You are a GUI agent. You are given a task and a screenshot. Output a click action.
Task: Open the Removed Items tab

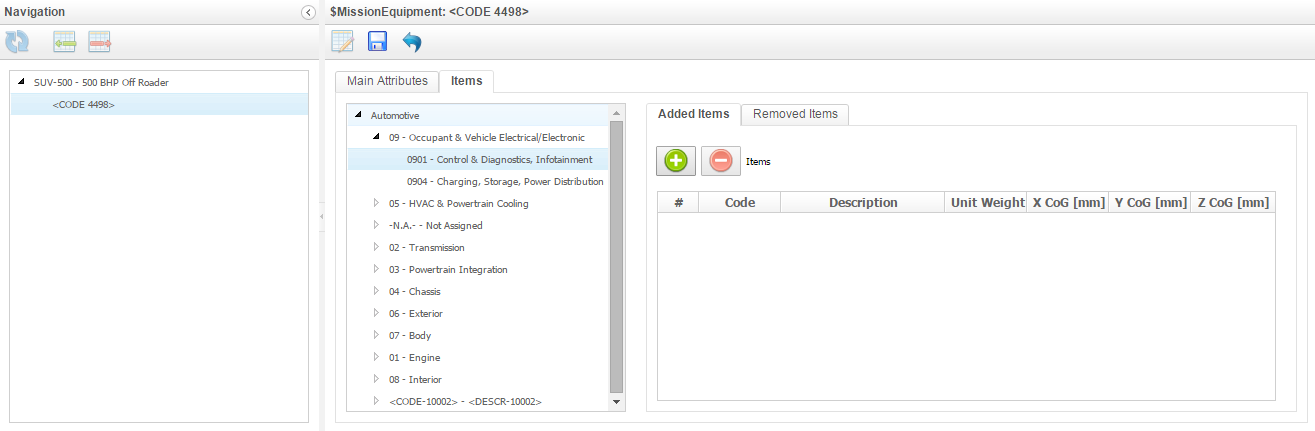coord(795,114)
